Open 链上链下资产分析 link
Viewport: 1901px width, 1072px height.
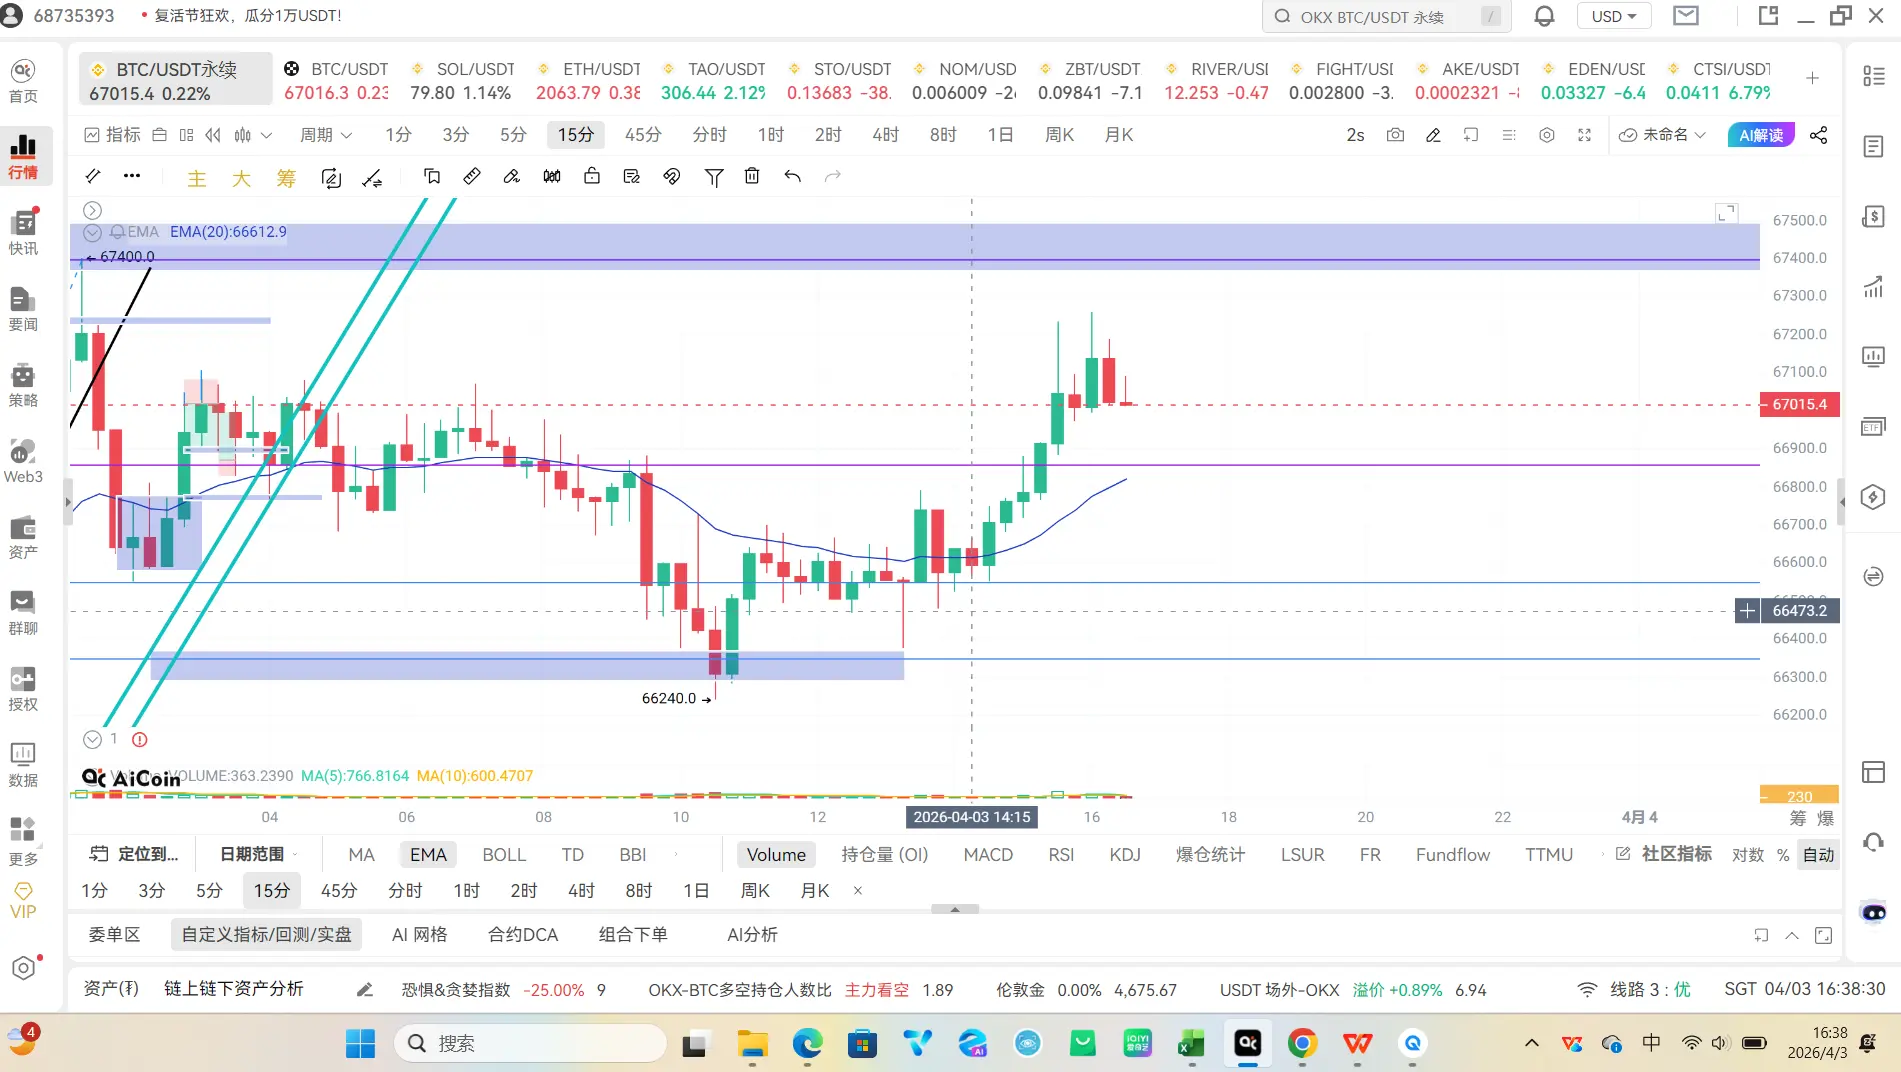234,989
